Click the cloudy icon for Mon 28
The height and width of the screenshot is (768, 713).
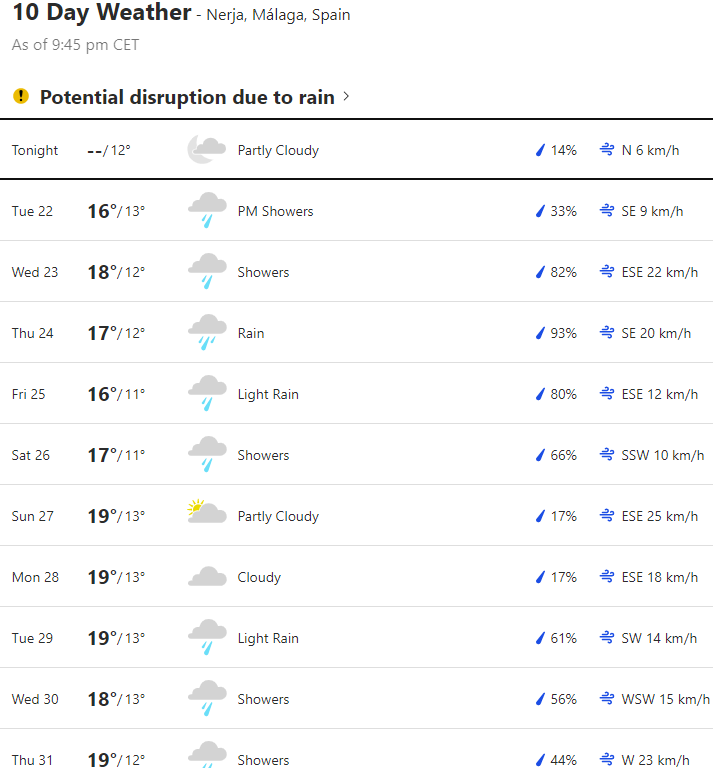(207, 577)
